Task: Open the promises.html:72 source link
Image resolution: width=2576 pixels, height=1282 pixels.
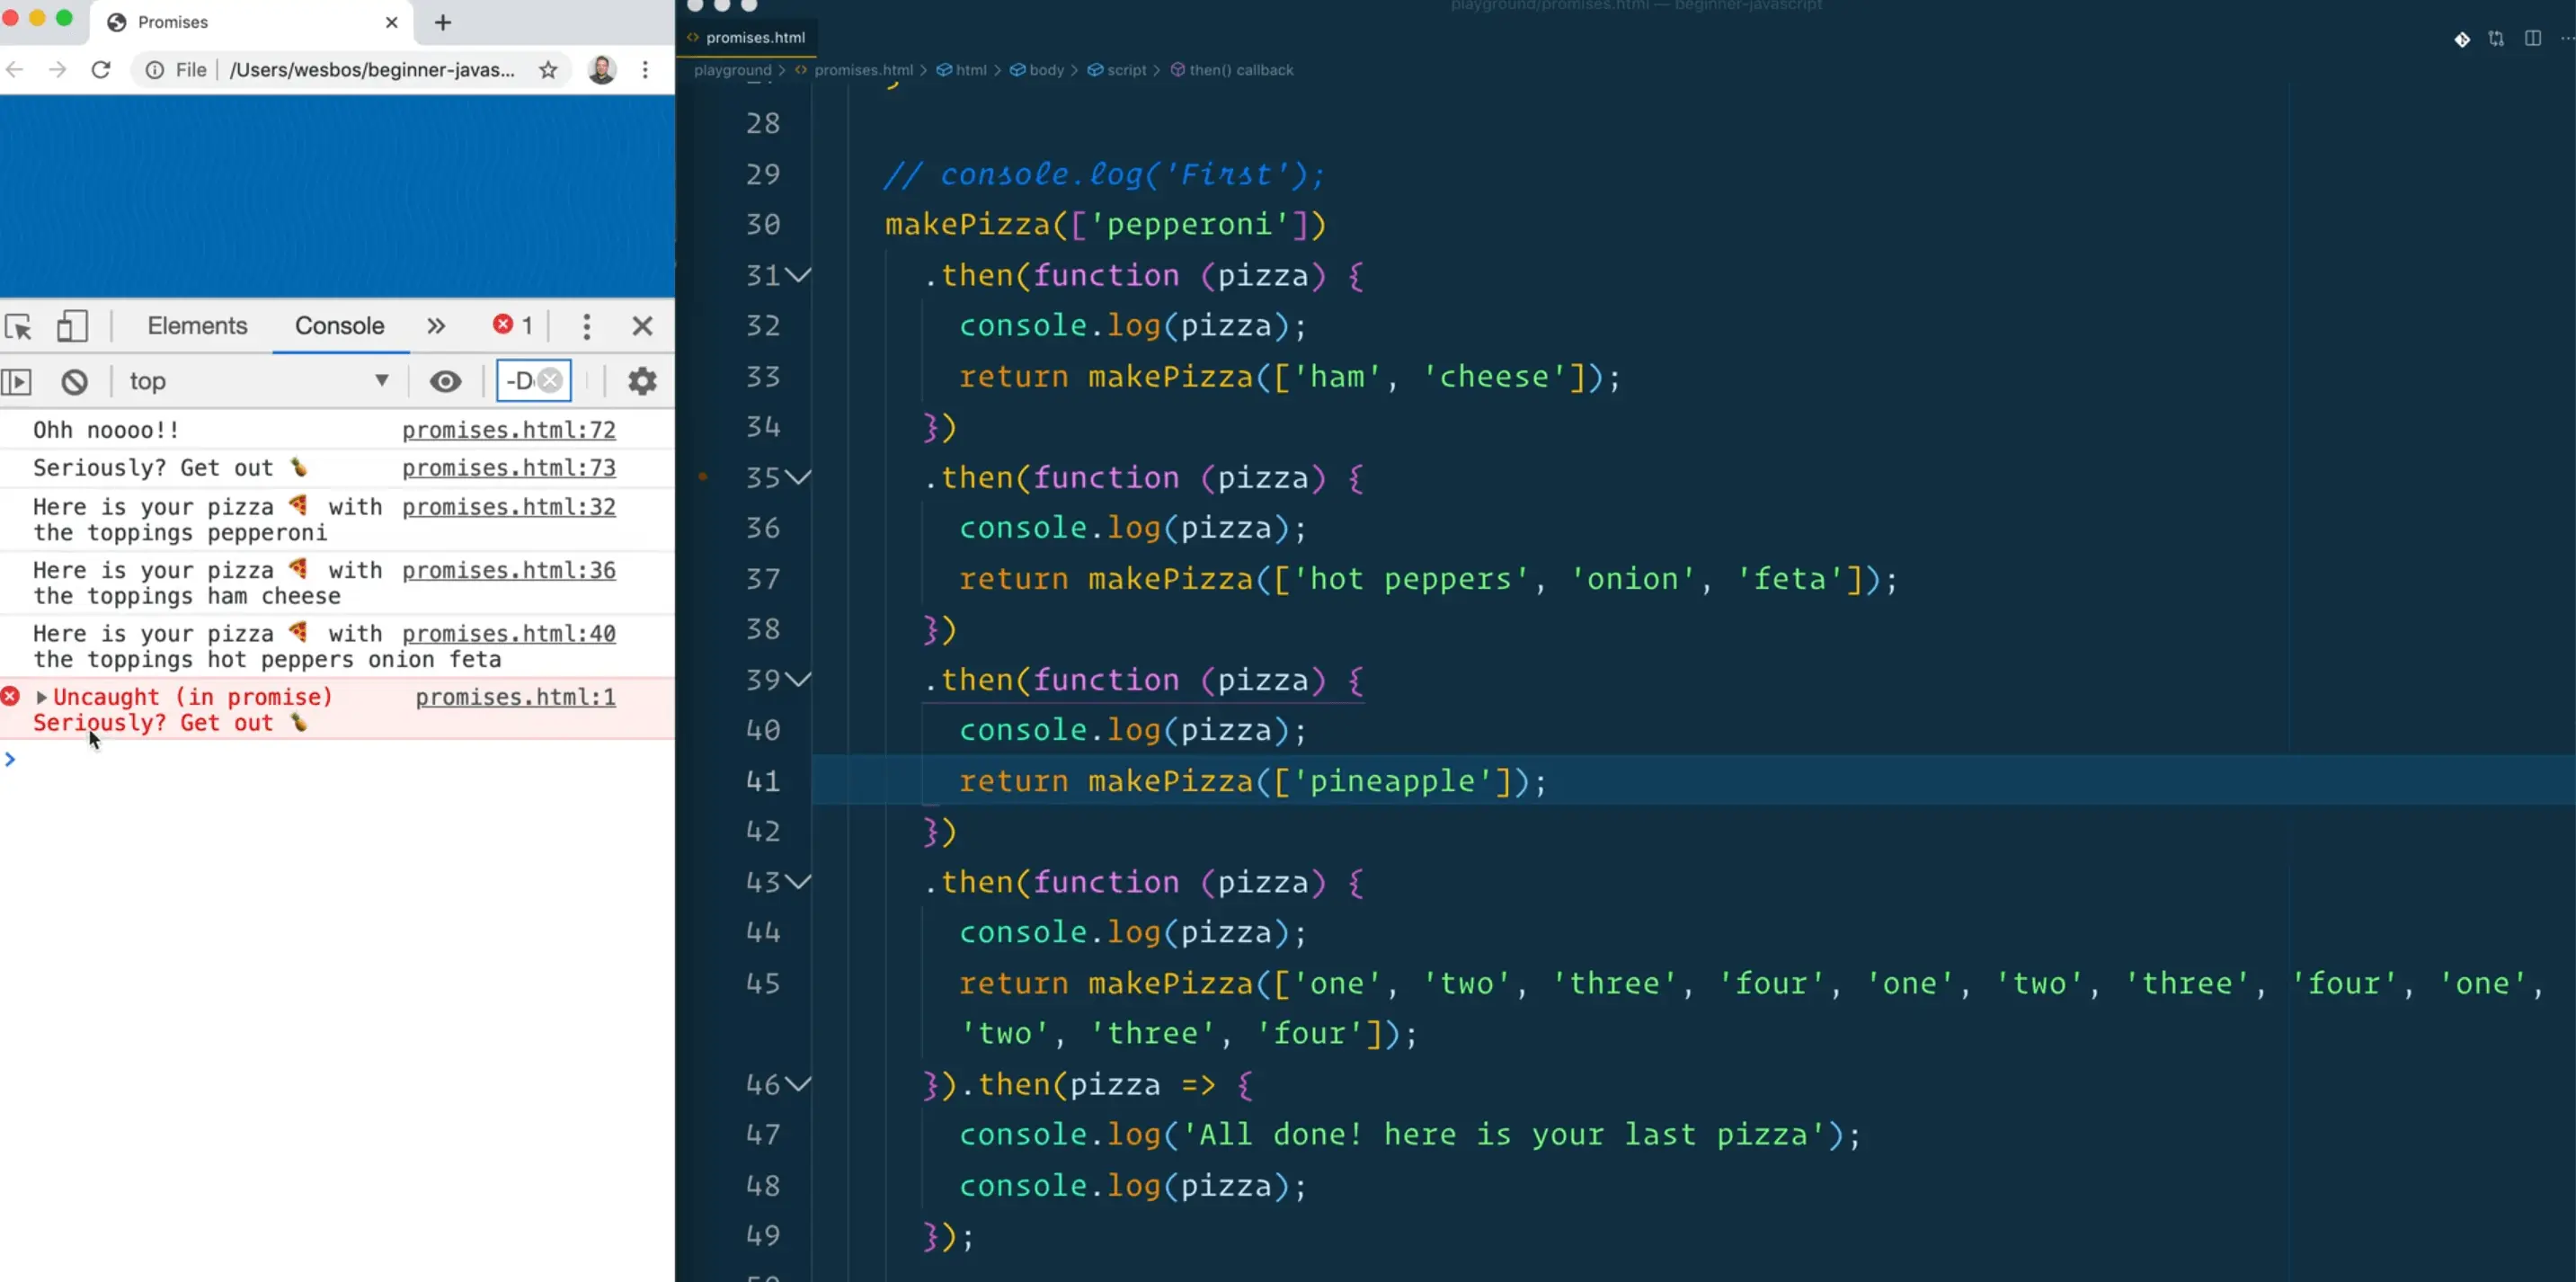Action: tap(508, 430)
